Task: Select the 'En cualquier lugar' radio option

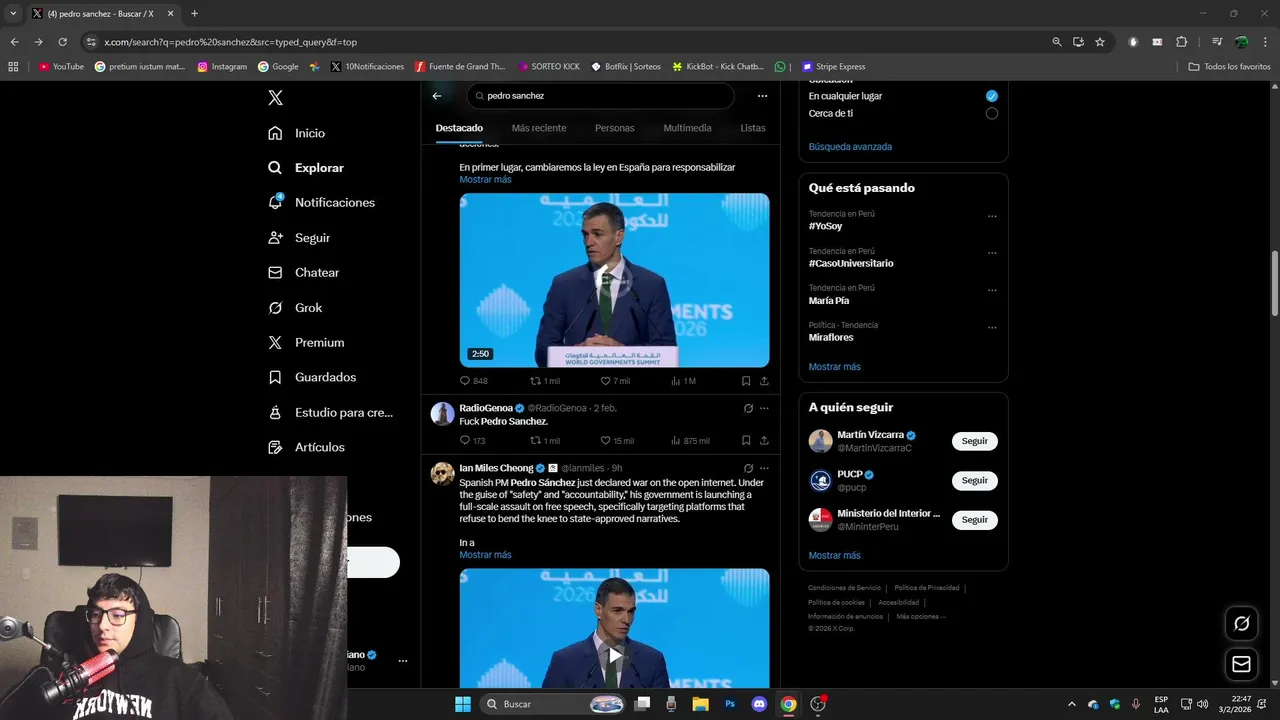Action: pyautogui.click(x=992, y=96)
